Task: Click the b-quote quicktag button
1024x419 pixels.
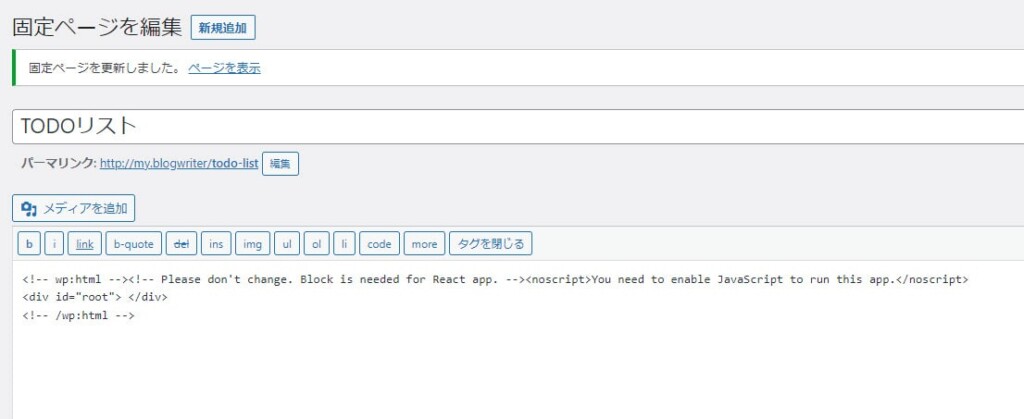Action: pyautogui.click(x=133, y=244)
